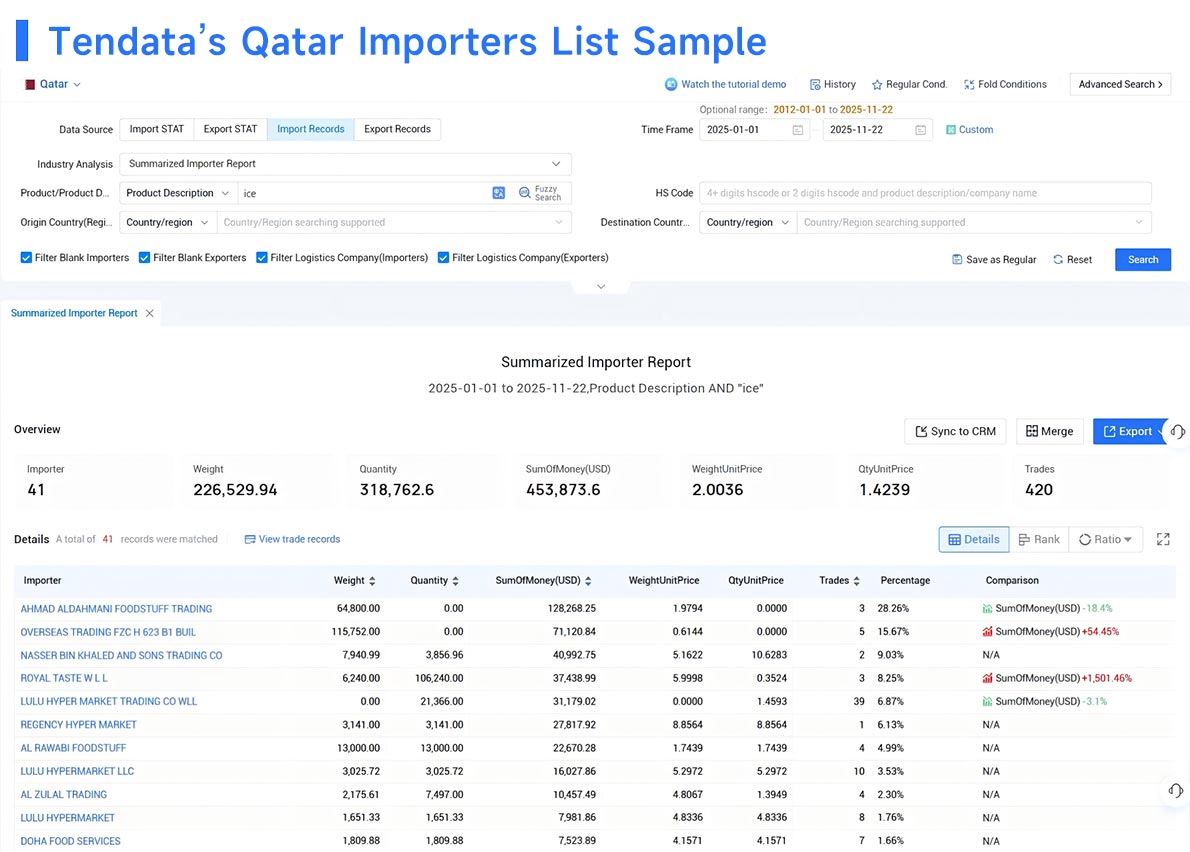Click the lower headset support icon

[1176, 791]
